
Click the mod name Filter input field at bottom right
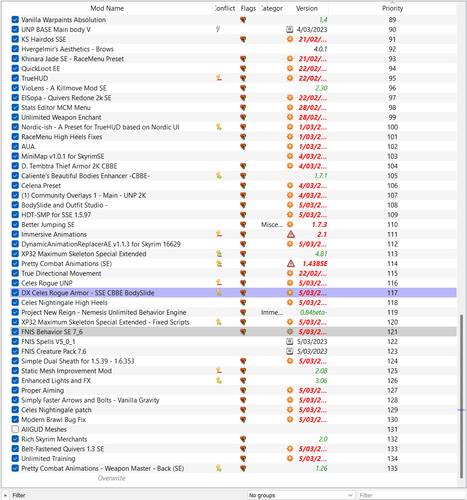coord(412,495)
